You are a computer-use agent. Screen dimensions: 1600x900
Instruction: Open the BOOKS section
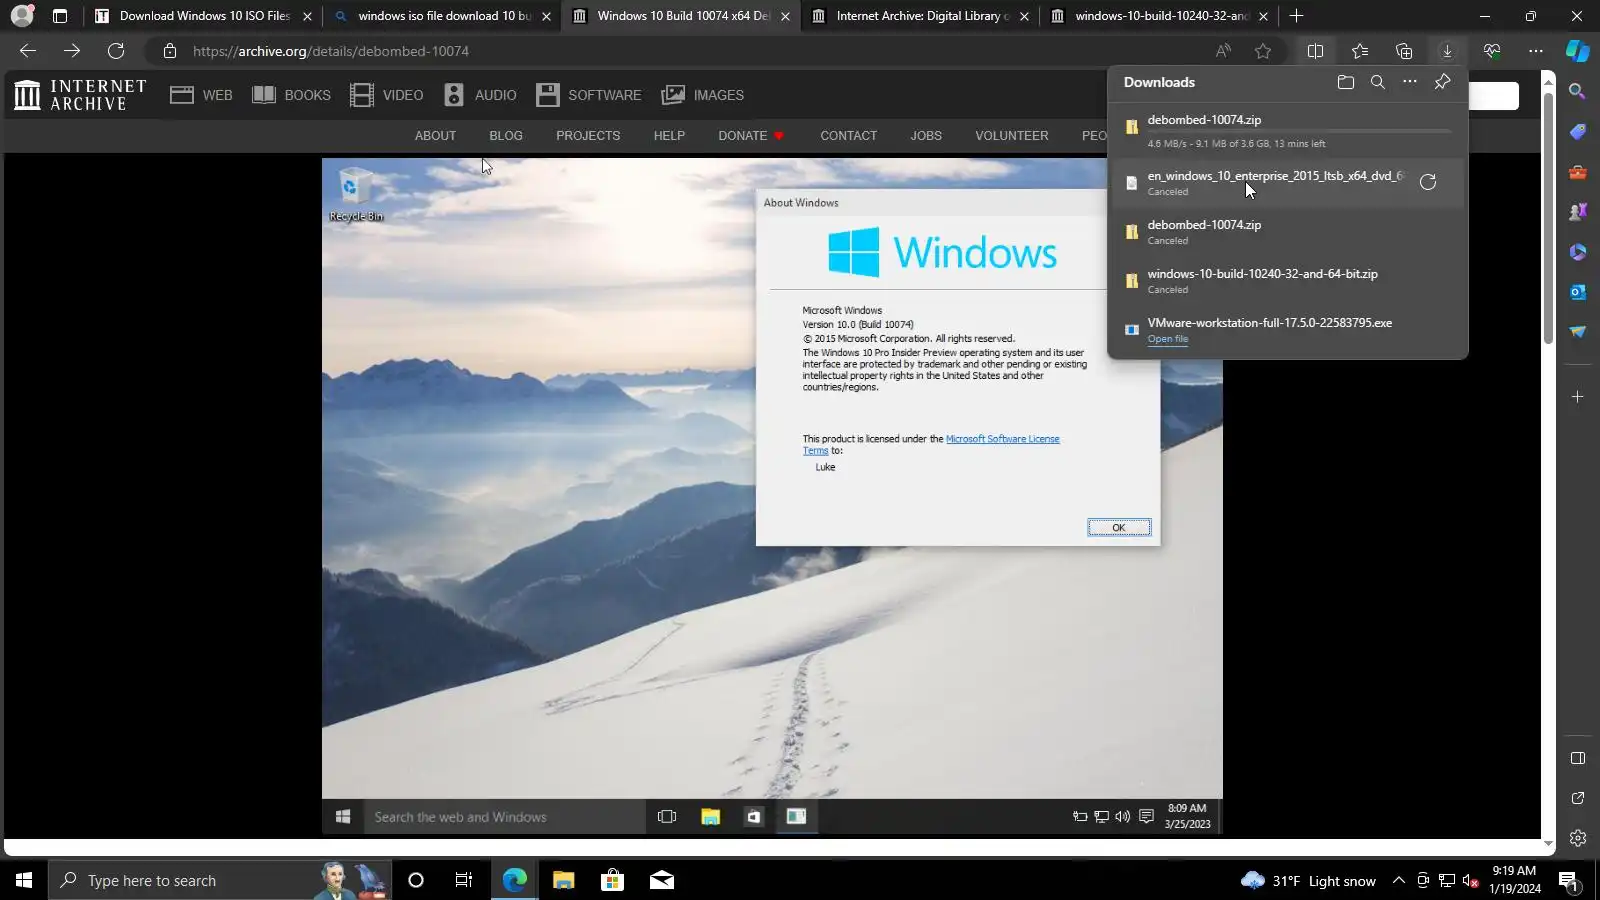[291, 95]
